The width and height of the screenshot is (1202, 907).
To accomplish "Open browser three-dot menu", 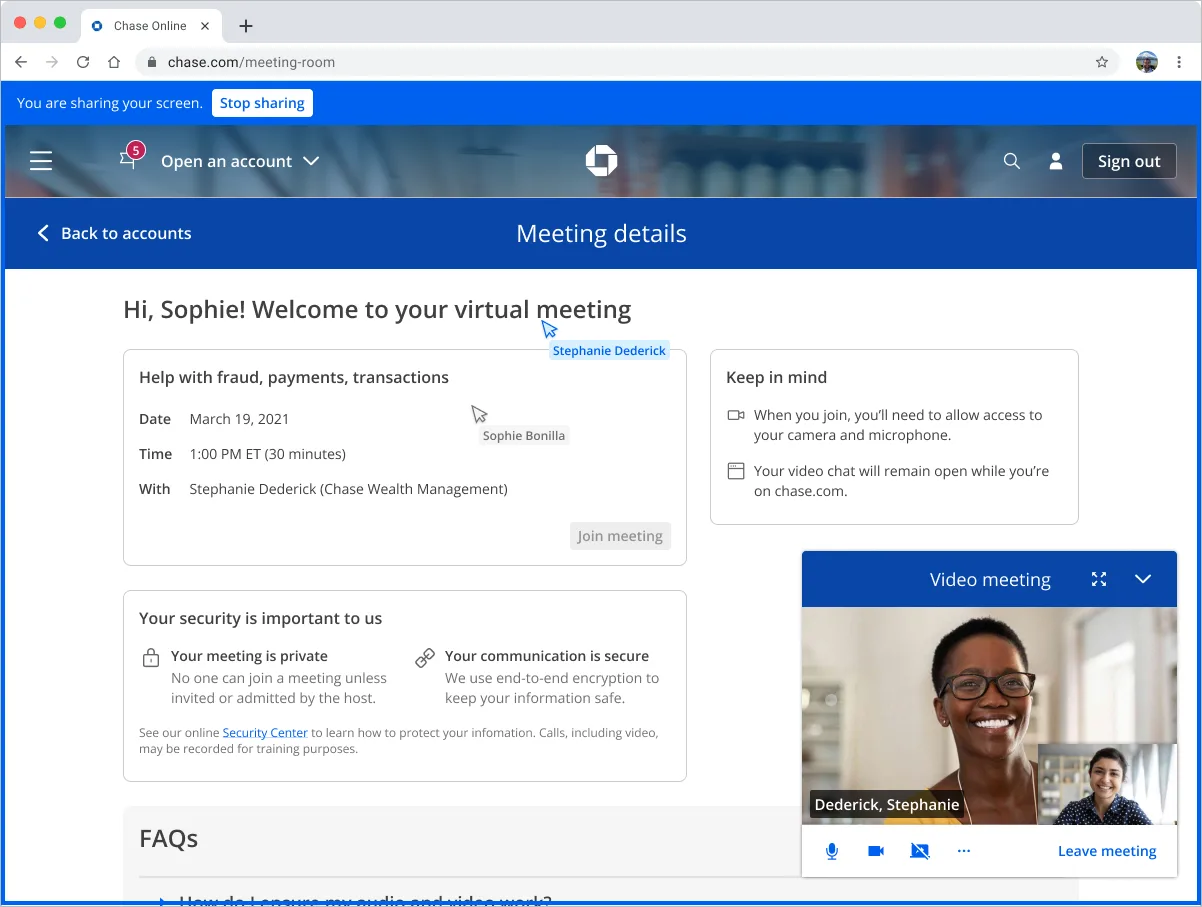I will (x=1180, y=62).
